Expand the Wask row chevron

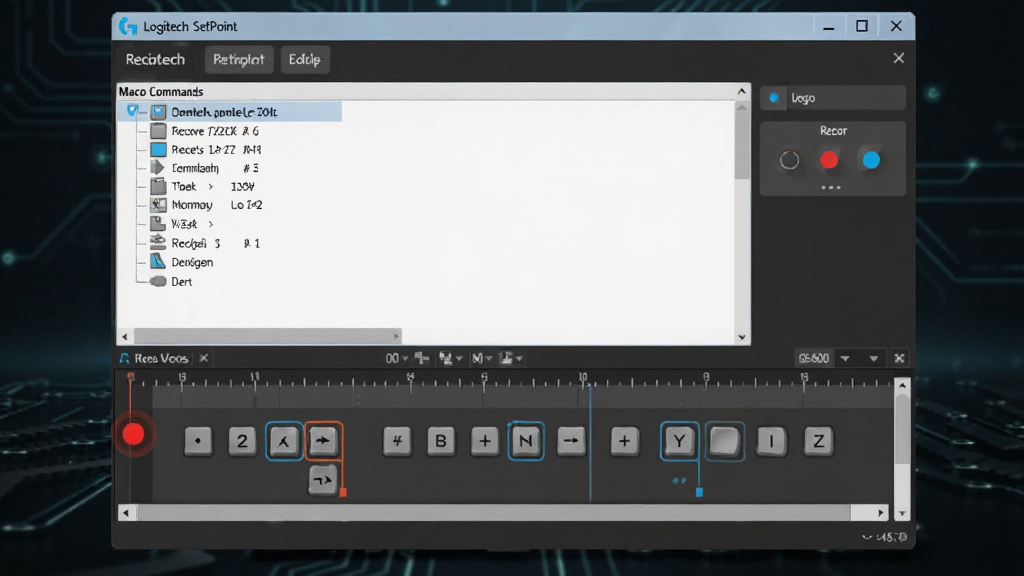click(210, 224)
